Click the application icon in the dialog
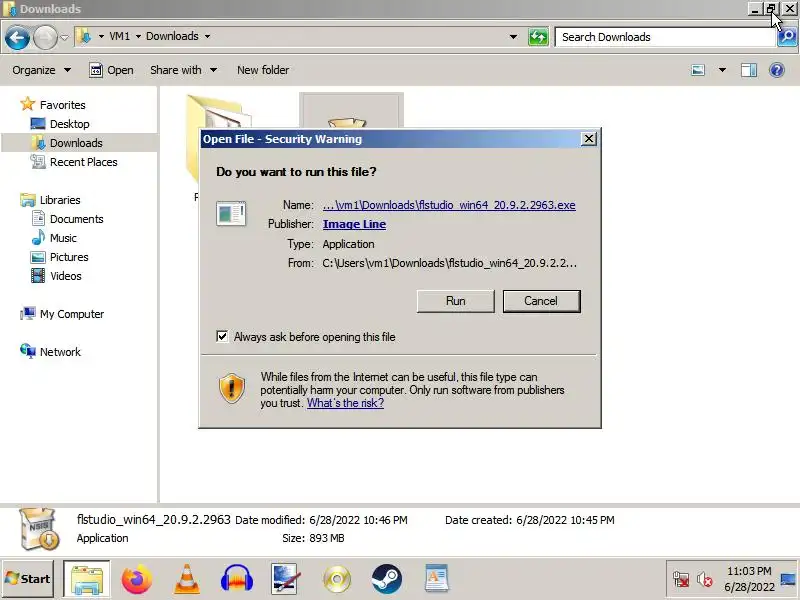The image size is (800, 600). click(x=231, y=213)
